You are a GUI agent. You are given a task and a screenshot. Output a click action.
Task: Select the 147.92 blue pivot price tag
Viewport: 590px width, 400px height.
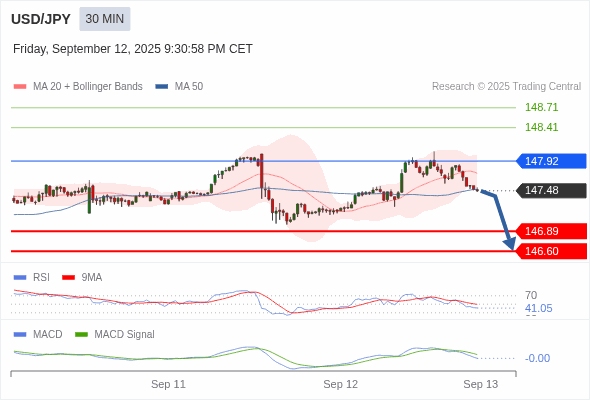(551, 161)
